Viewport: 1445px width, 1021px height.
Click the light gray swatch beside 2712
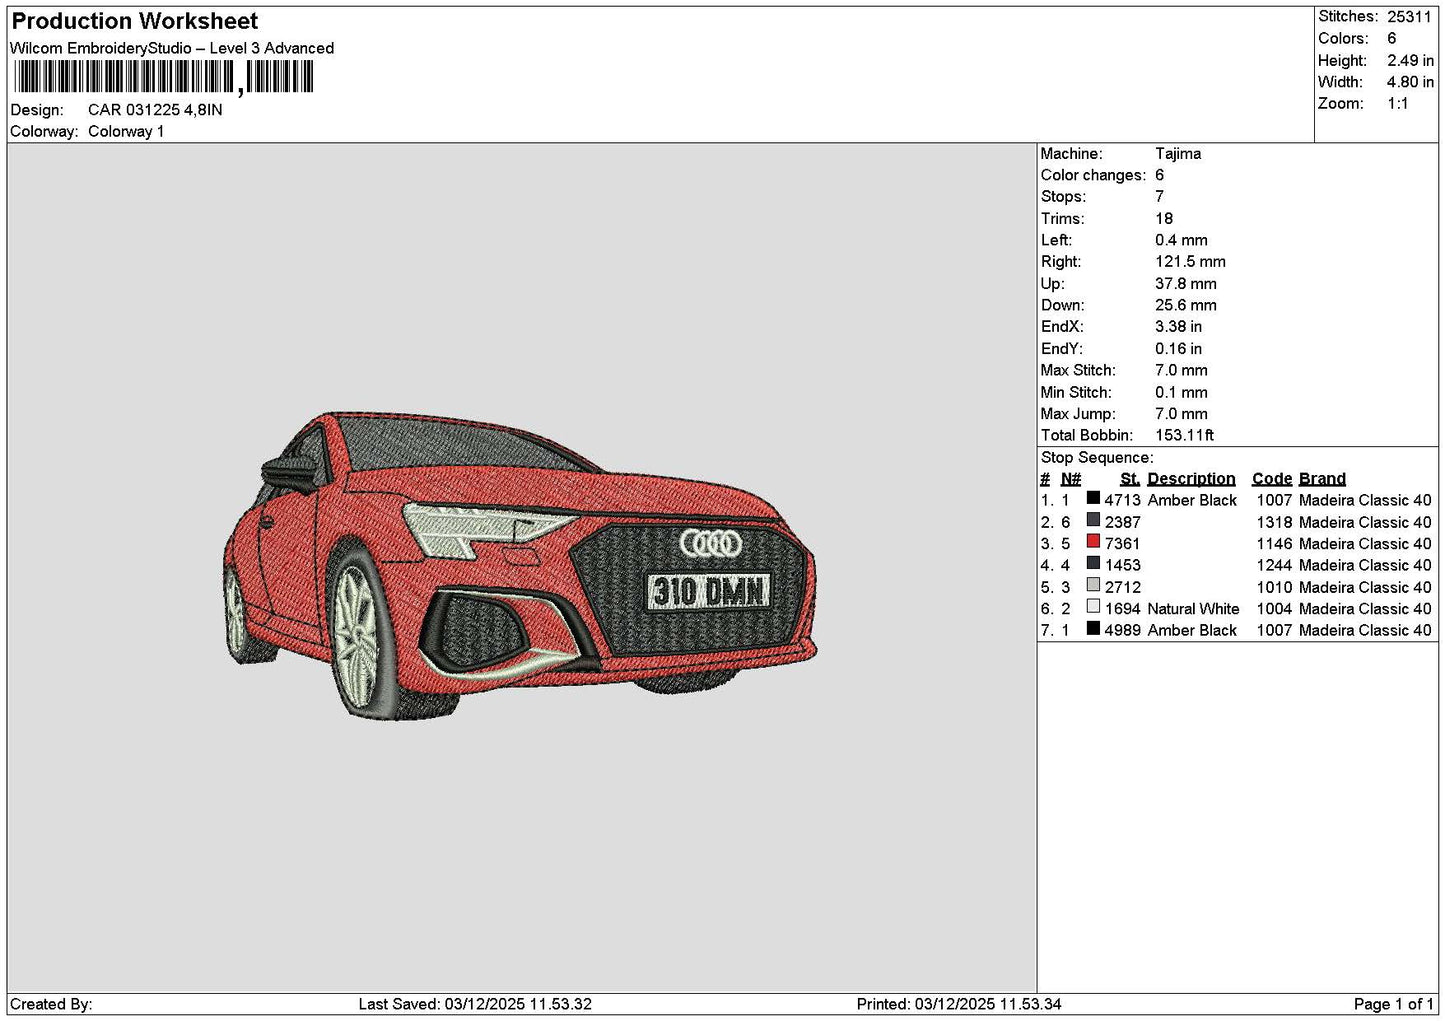[x=1093, y=586]
